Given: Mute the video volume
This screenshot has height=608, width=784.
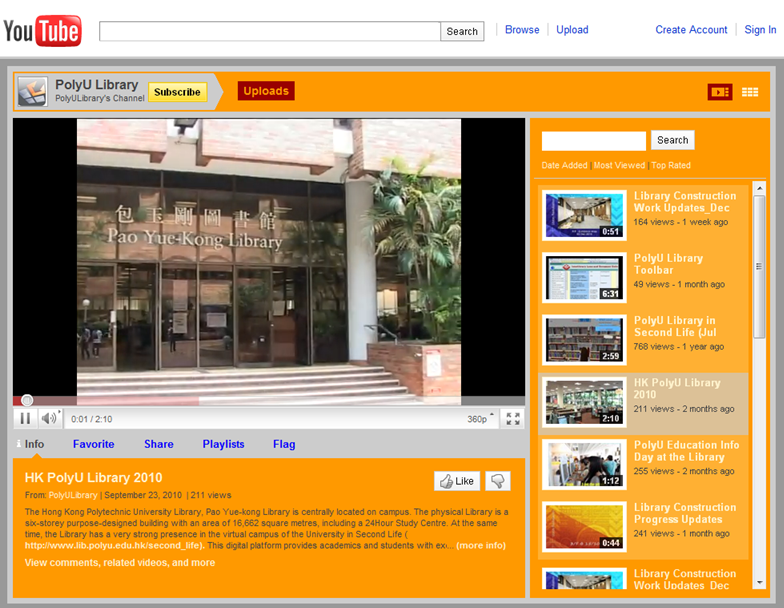Looking at the screenshot, I should (x=50, y=418).
